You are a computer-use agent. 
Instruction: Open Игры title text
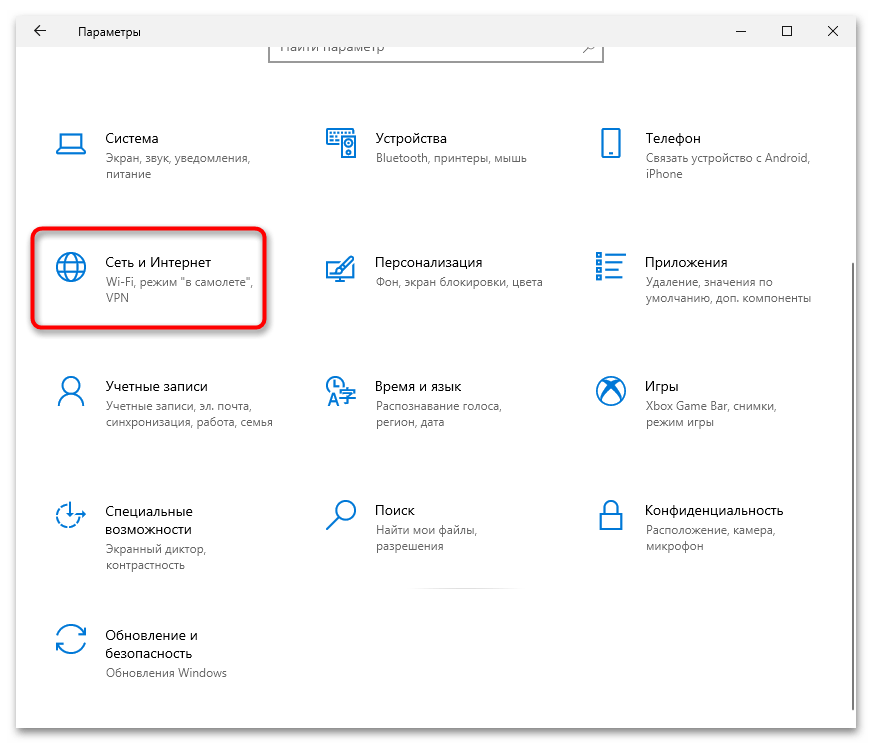662,386
